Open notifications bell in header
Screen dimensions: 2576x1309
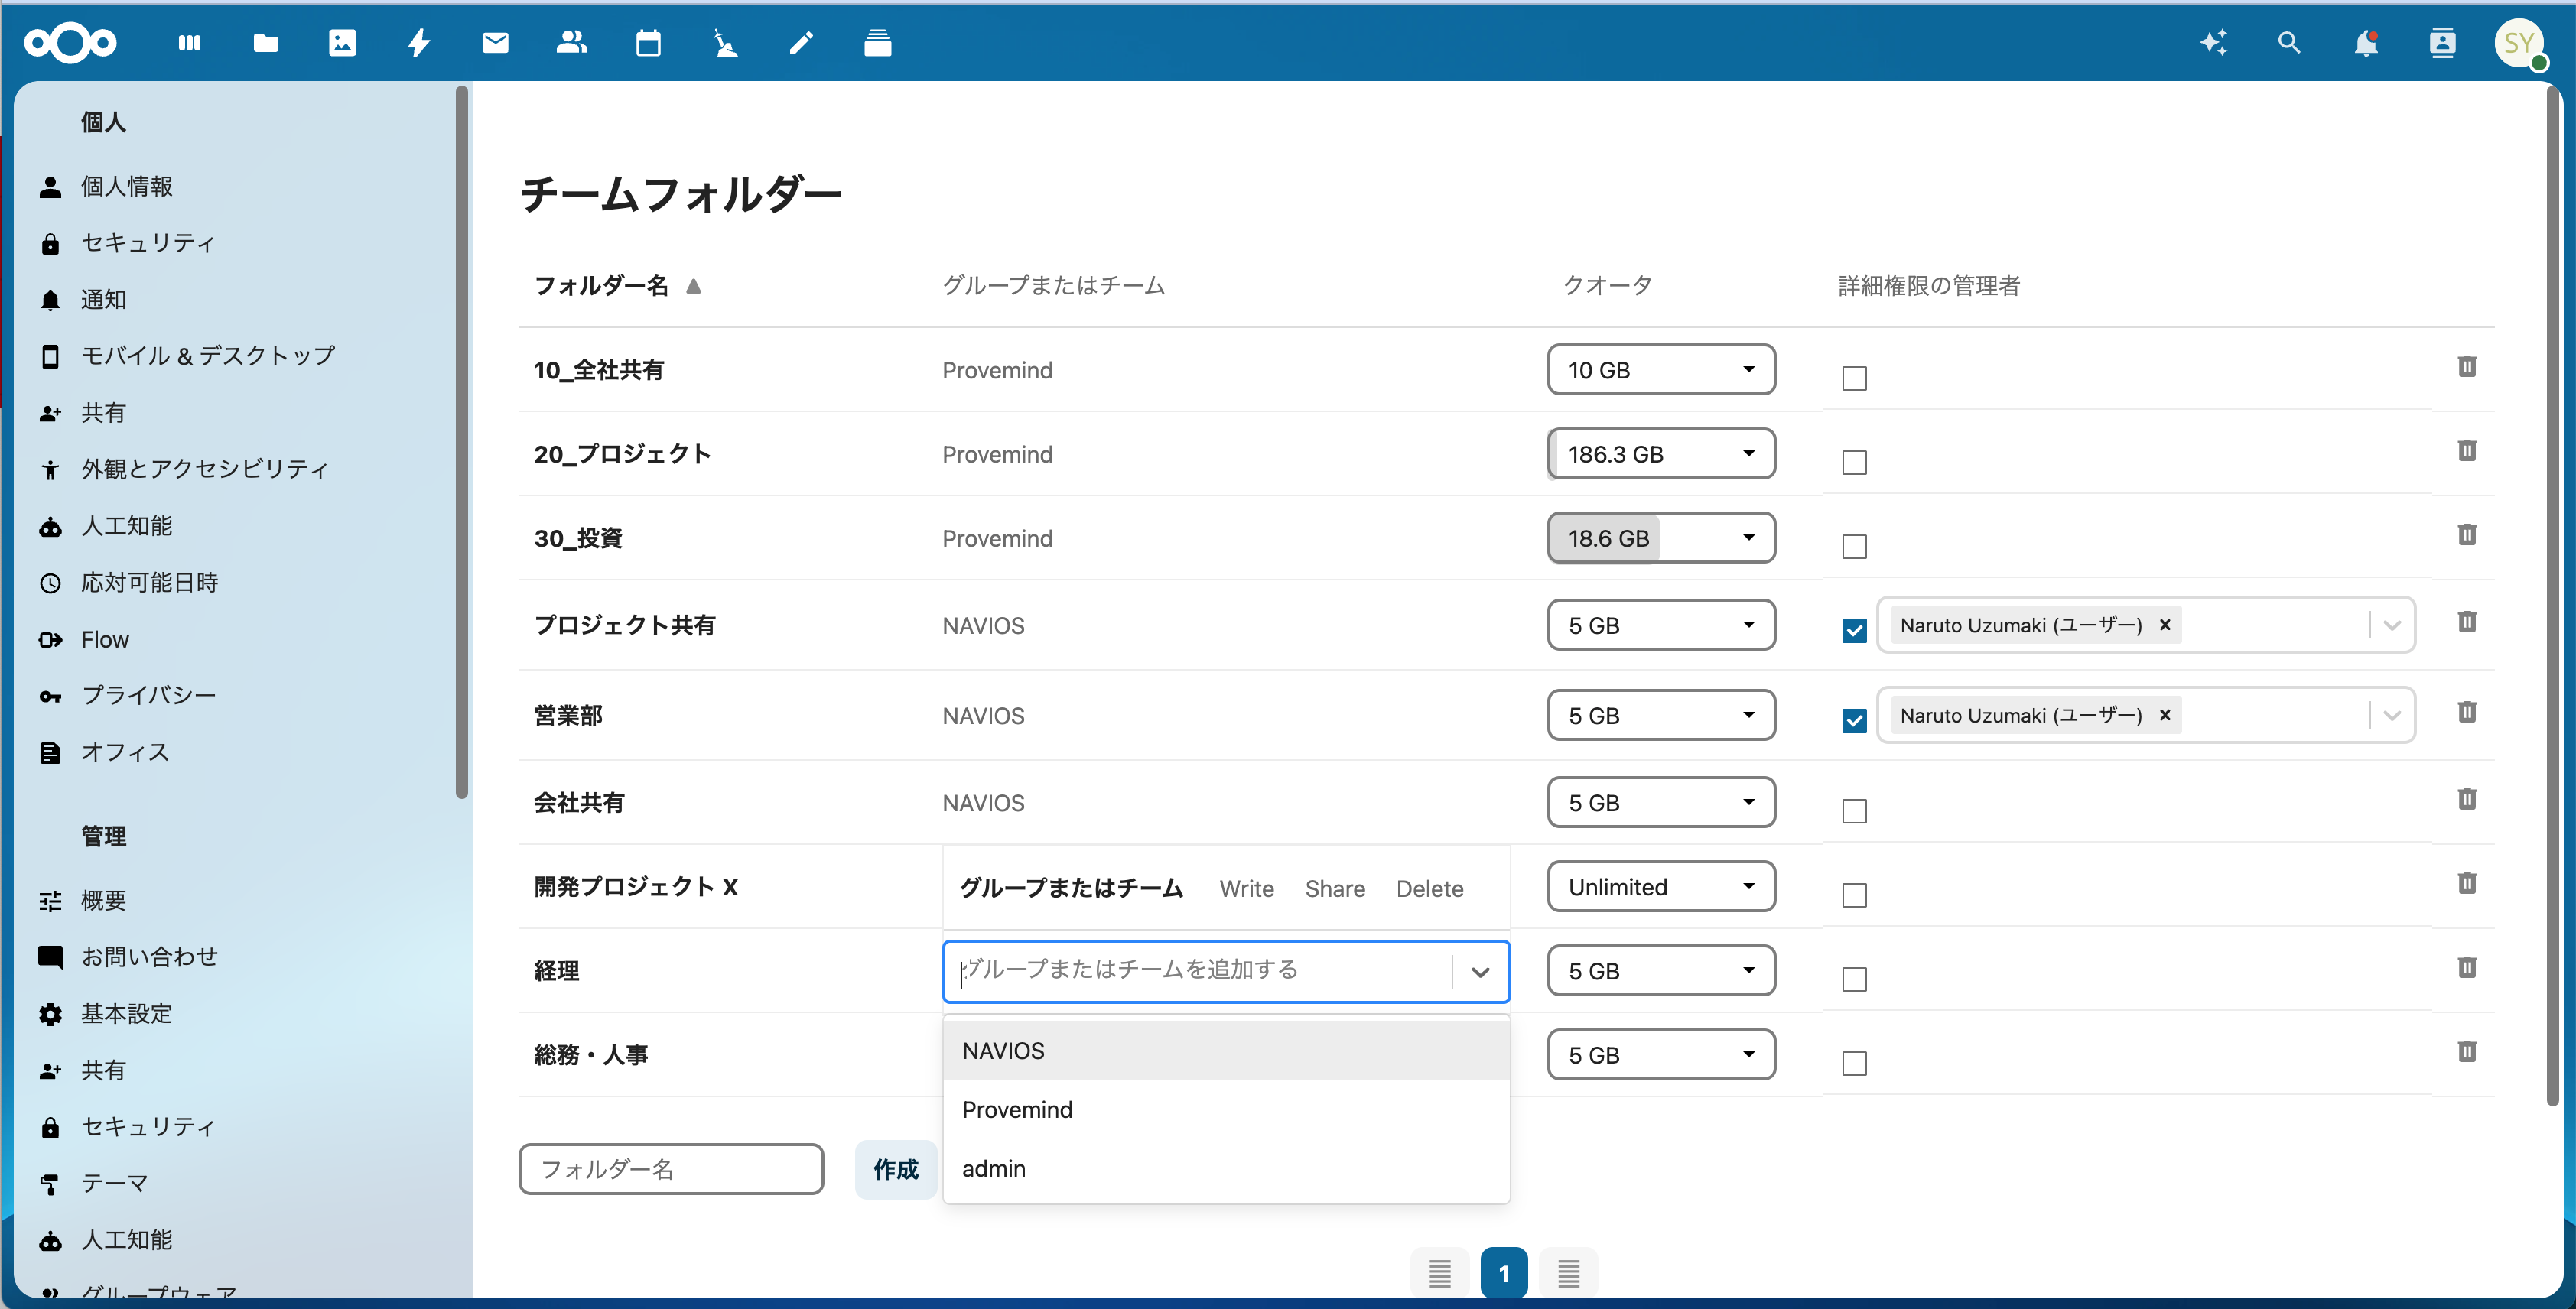(x=2365, y=43)
